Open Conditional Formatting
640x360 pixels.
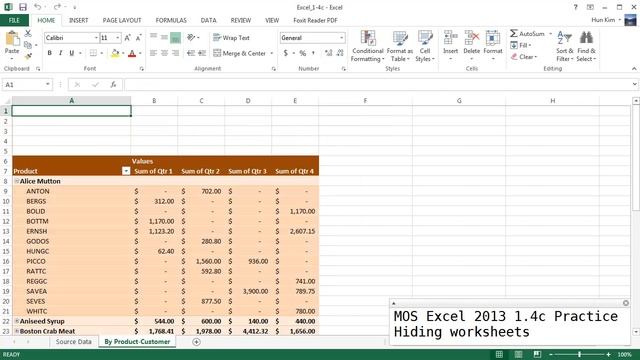368,46
